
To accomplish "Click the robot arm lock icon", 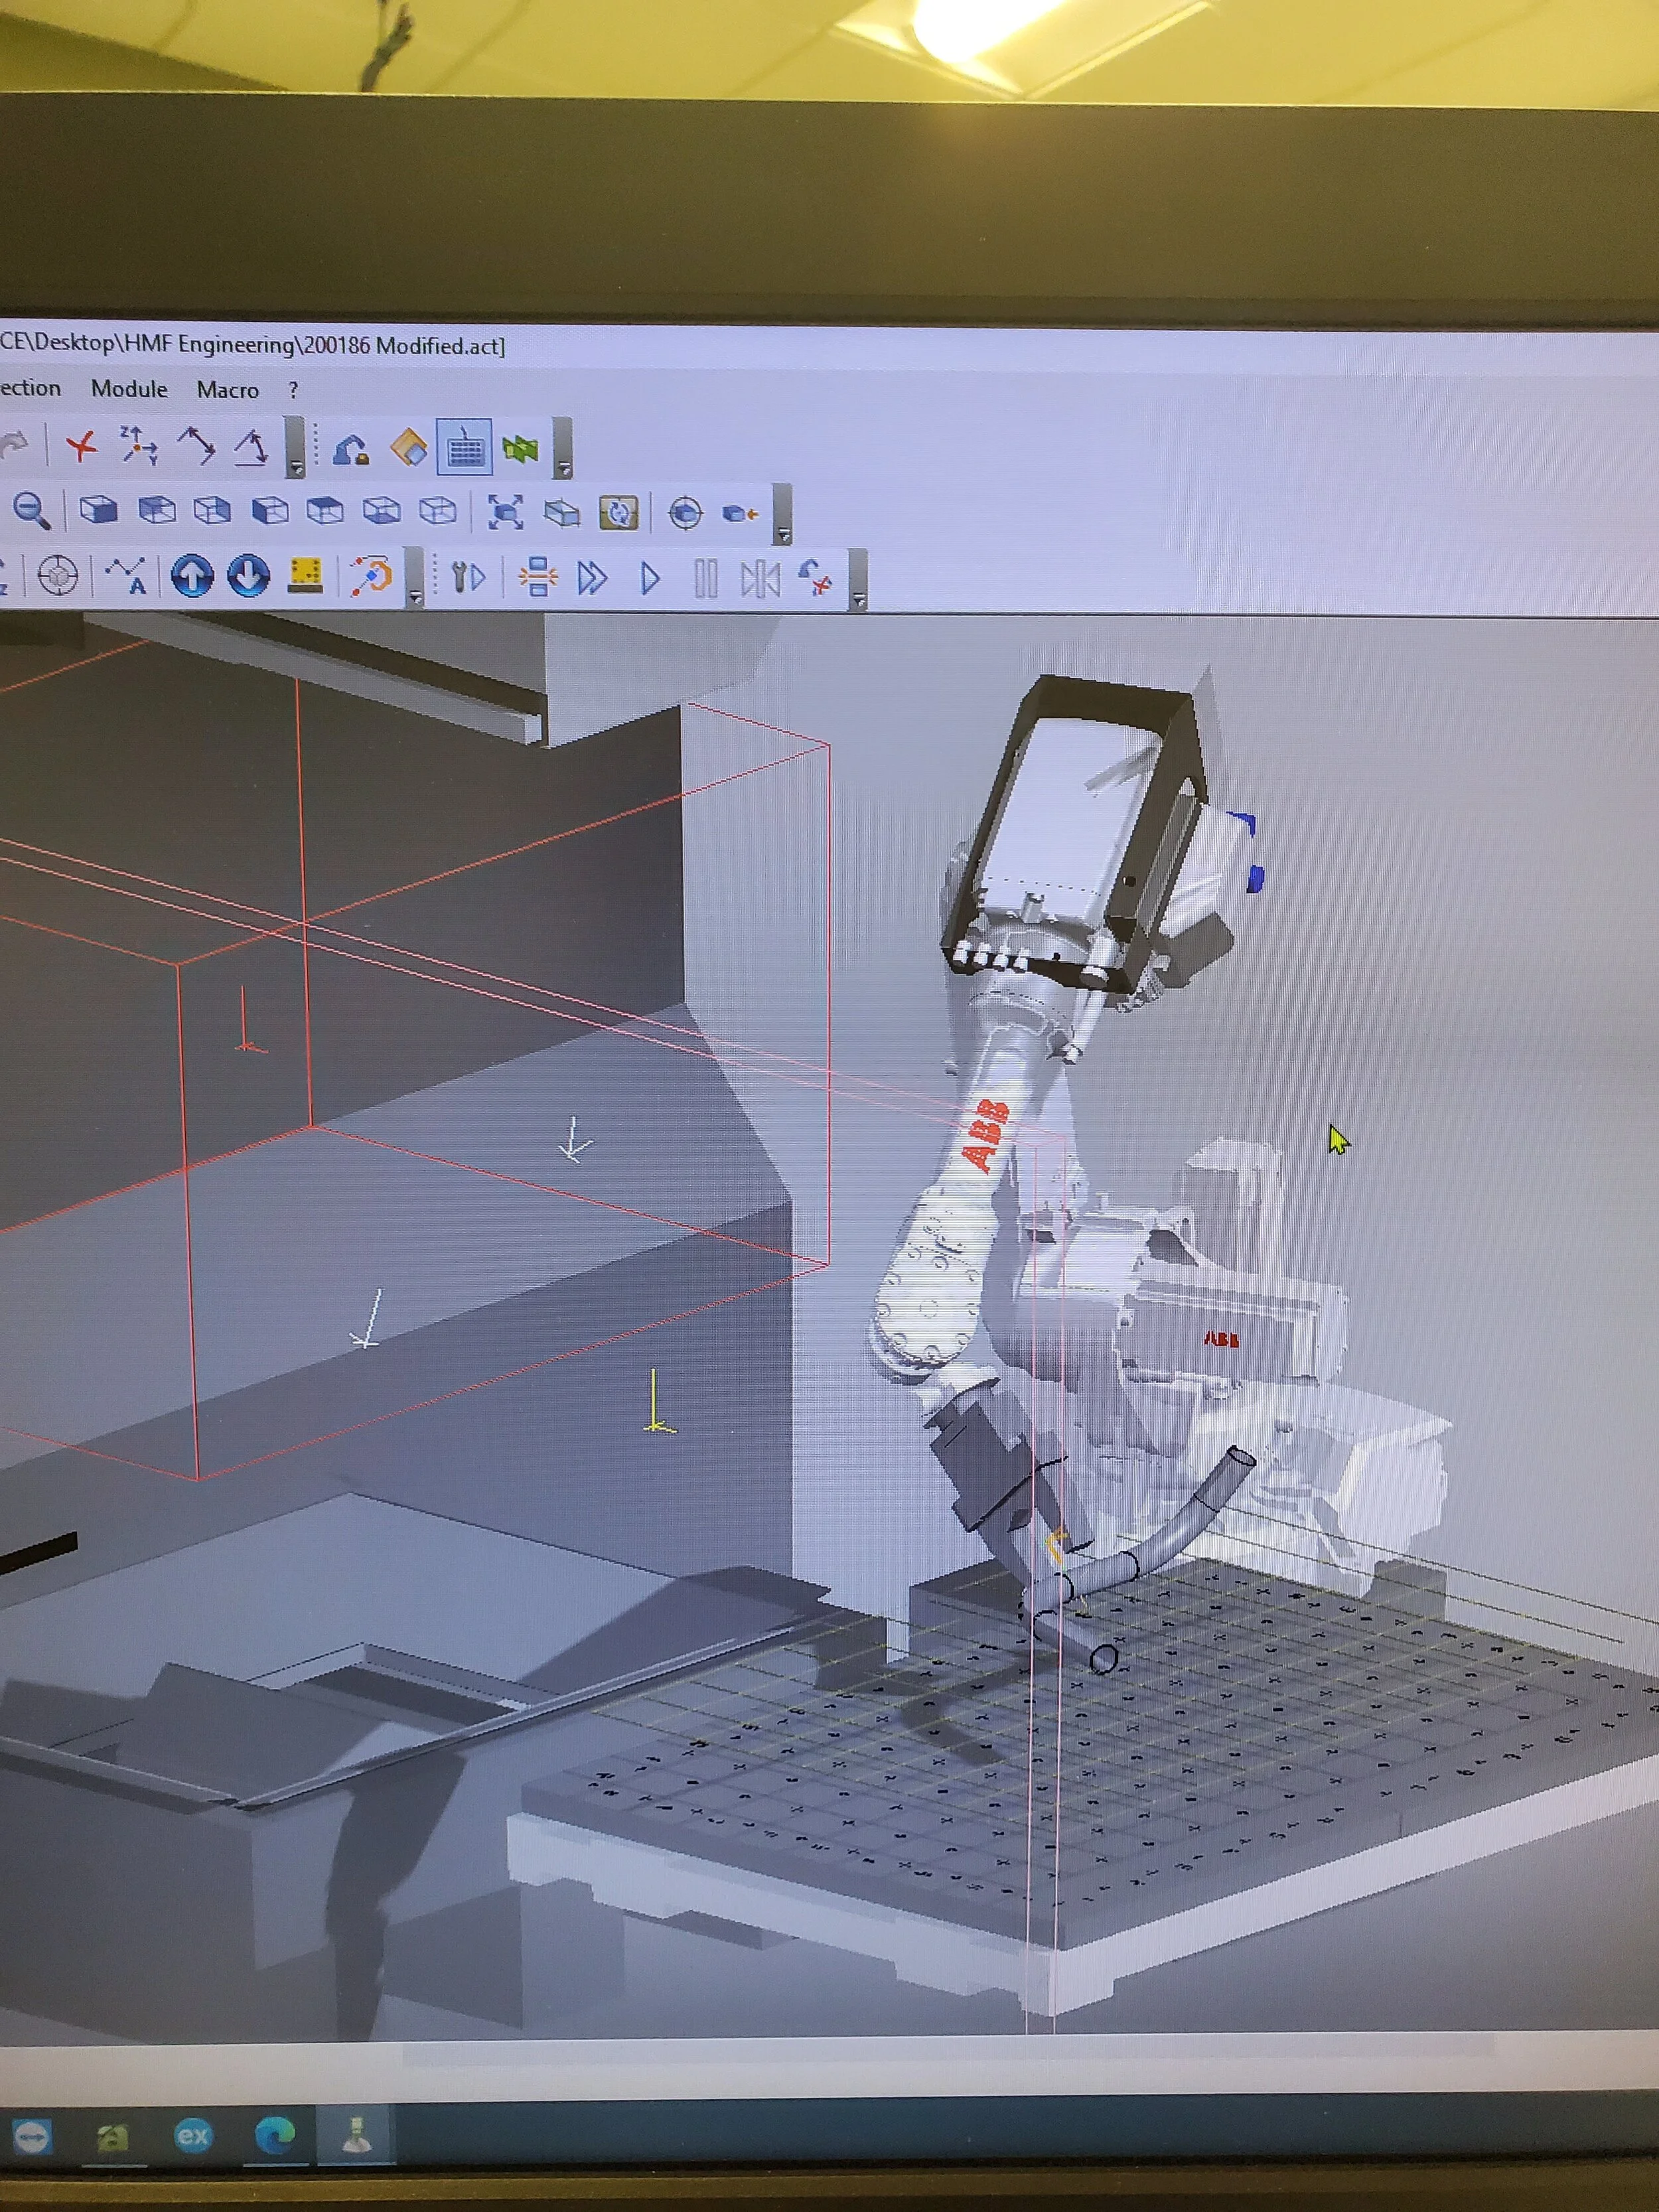I will click(x=350, y=449).
